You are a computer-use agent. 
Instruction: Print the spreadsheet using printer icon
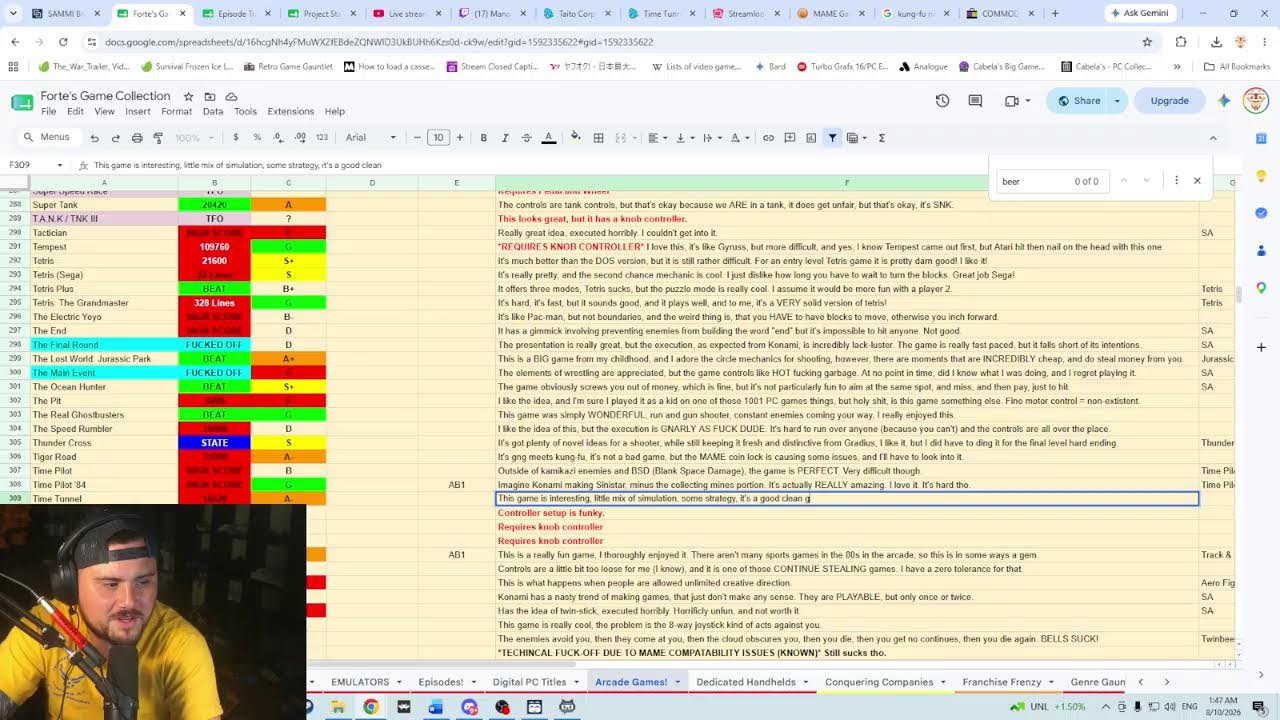point(137,138)
